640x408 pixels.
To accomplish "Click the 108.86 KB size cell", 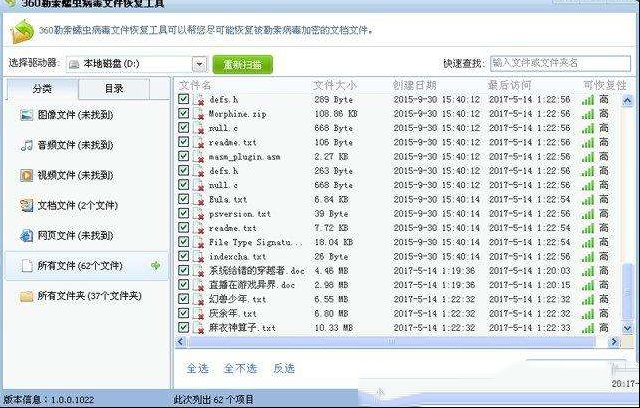I will point(336,114).
